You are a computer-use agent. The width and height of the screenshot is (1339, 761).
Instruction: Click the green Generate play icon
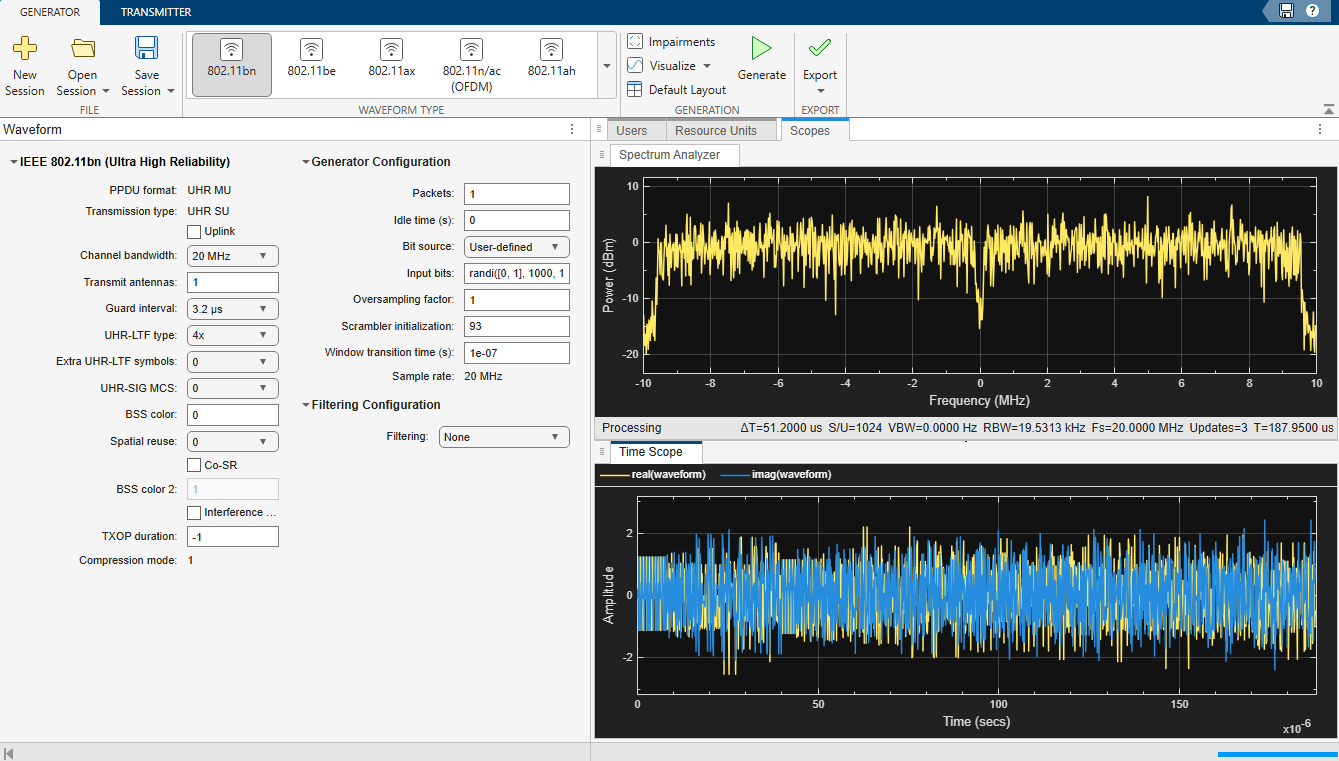pyautogui.click(x=762, y=48)
